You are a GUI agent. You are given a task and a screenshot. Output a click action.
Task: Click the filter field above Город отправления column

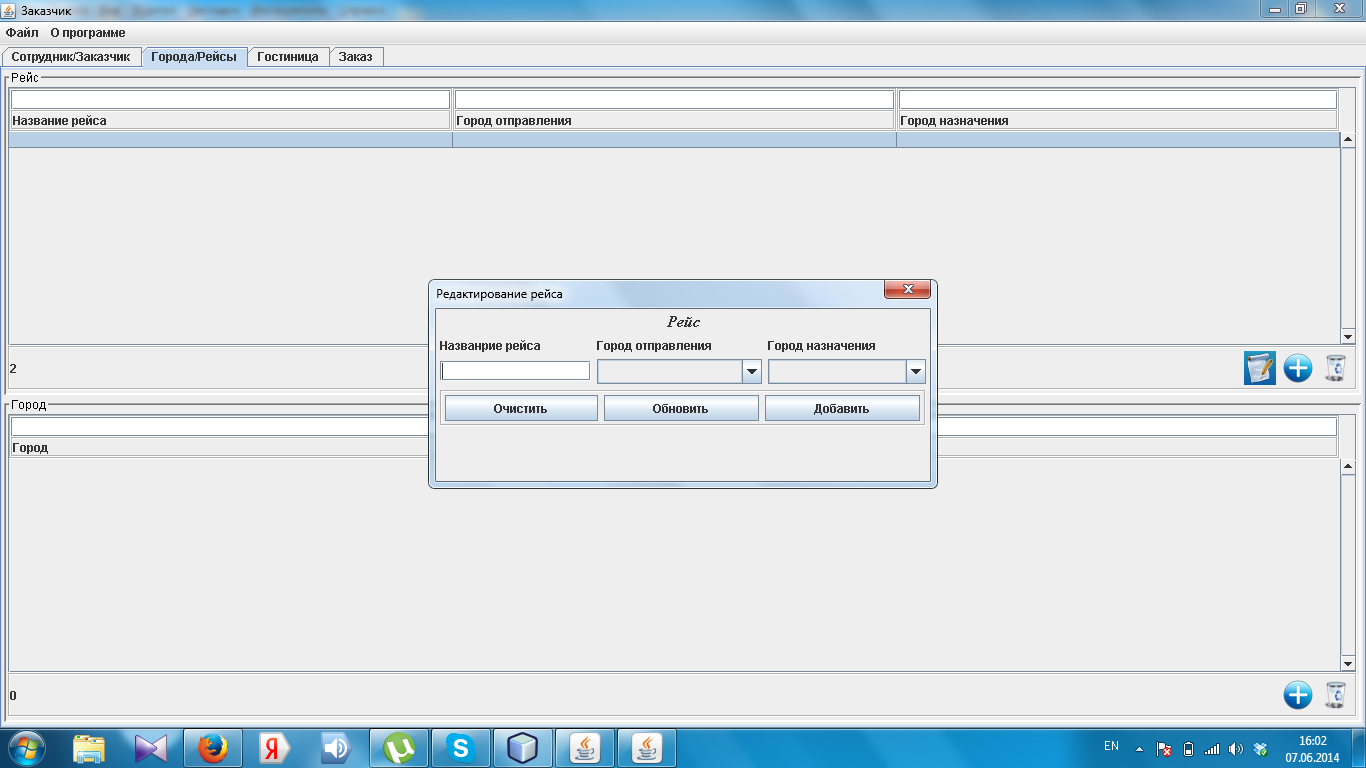[674, 100]
